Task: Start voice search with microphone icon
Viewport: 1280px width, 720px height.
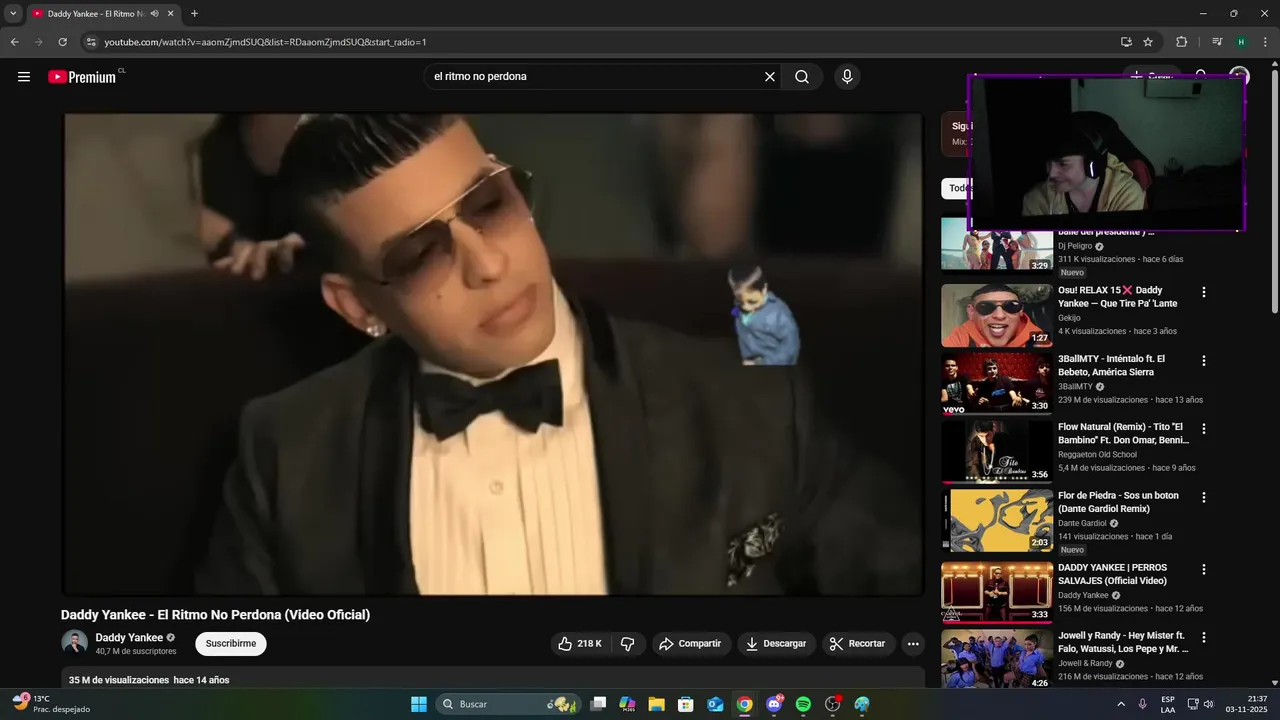Action: coord(847,77)
